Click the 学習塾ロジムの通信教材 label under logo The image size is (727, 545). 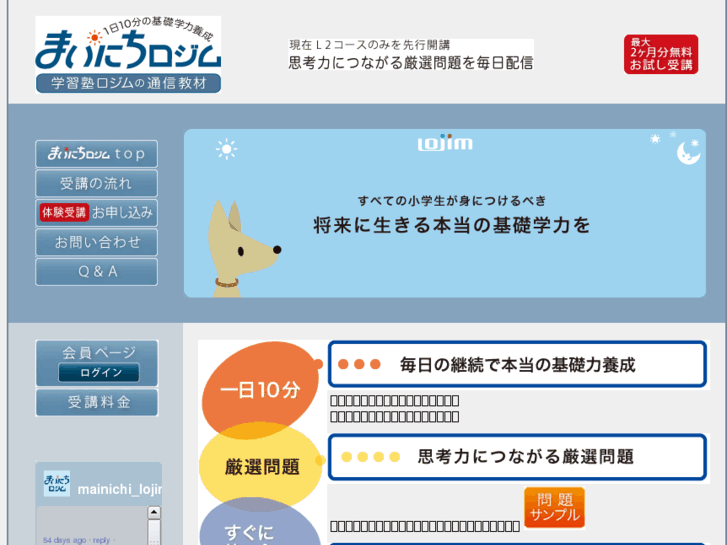pyautogui.click(x=128, y=83)
